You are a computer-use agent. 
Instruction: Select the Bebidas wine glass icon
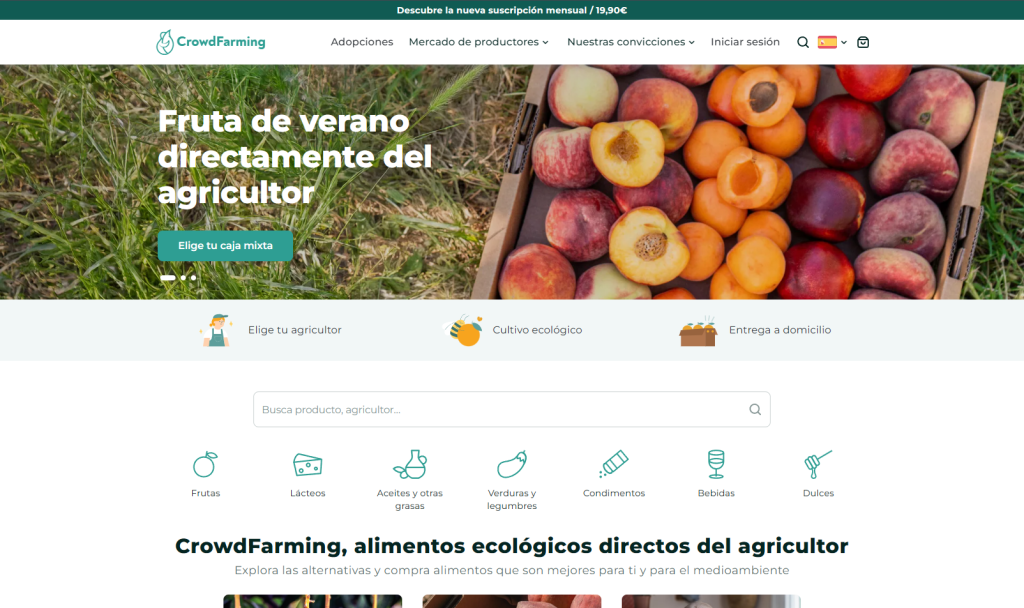click(x=716, y=465)
